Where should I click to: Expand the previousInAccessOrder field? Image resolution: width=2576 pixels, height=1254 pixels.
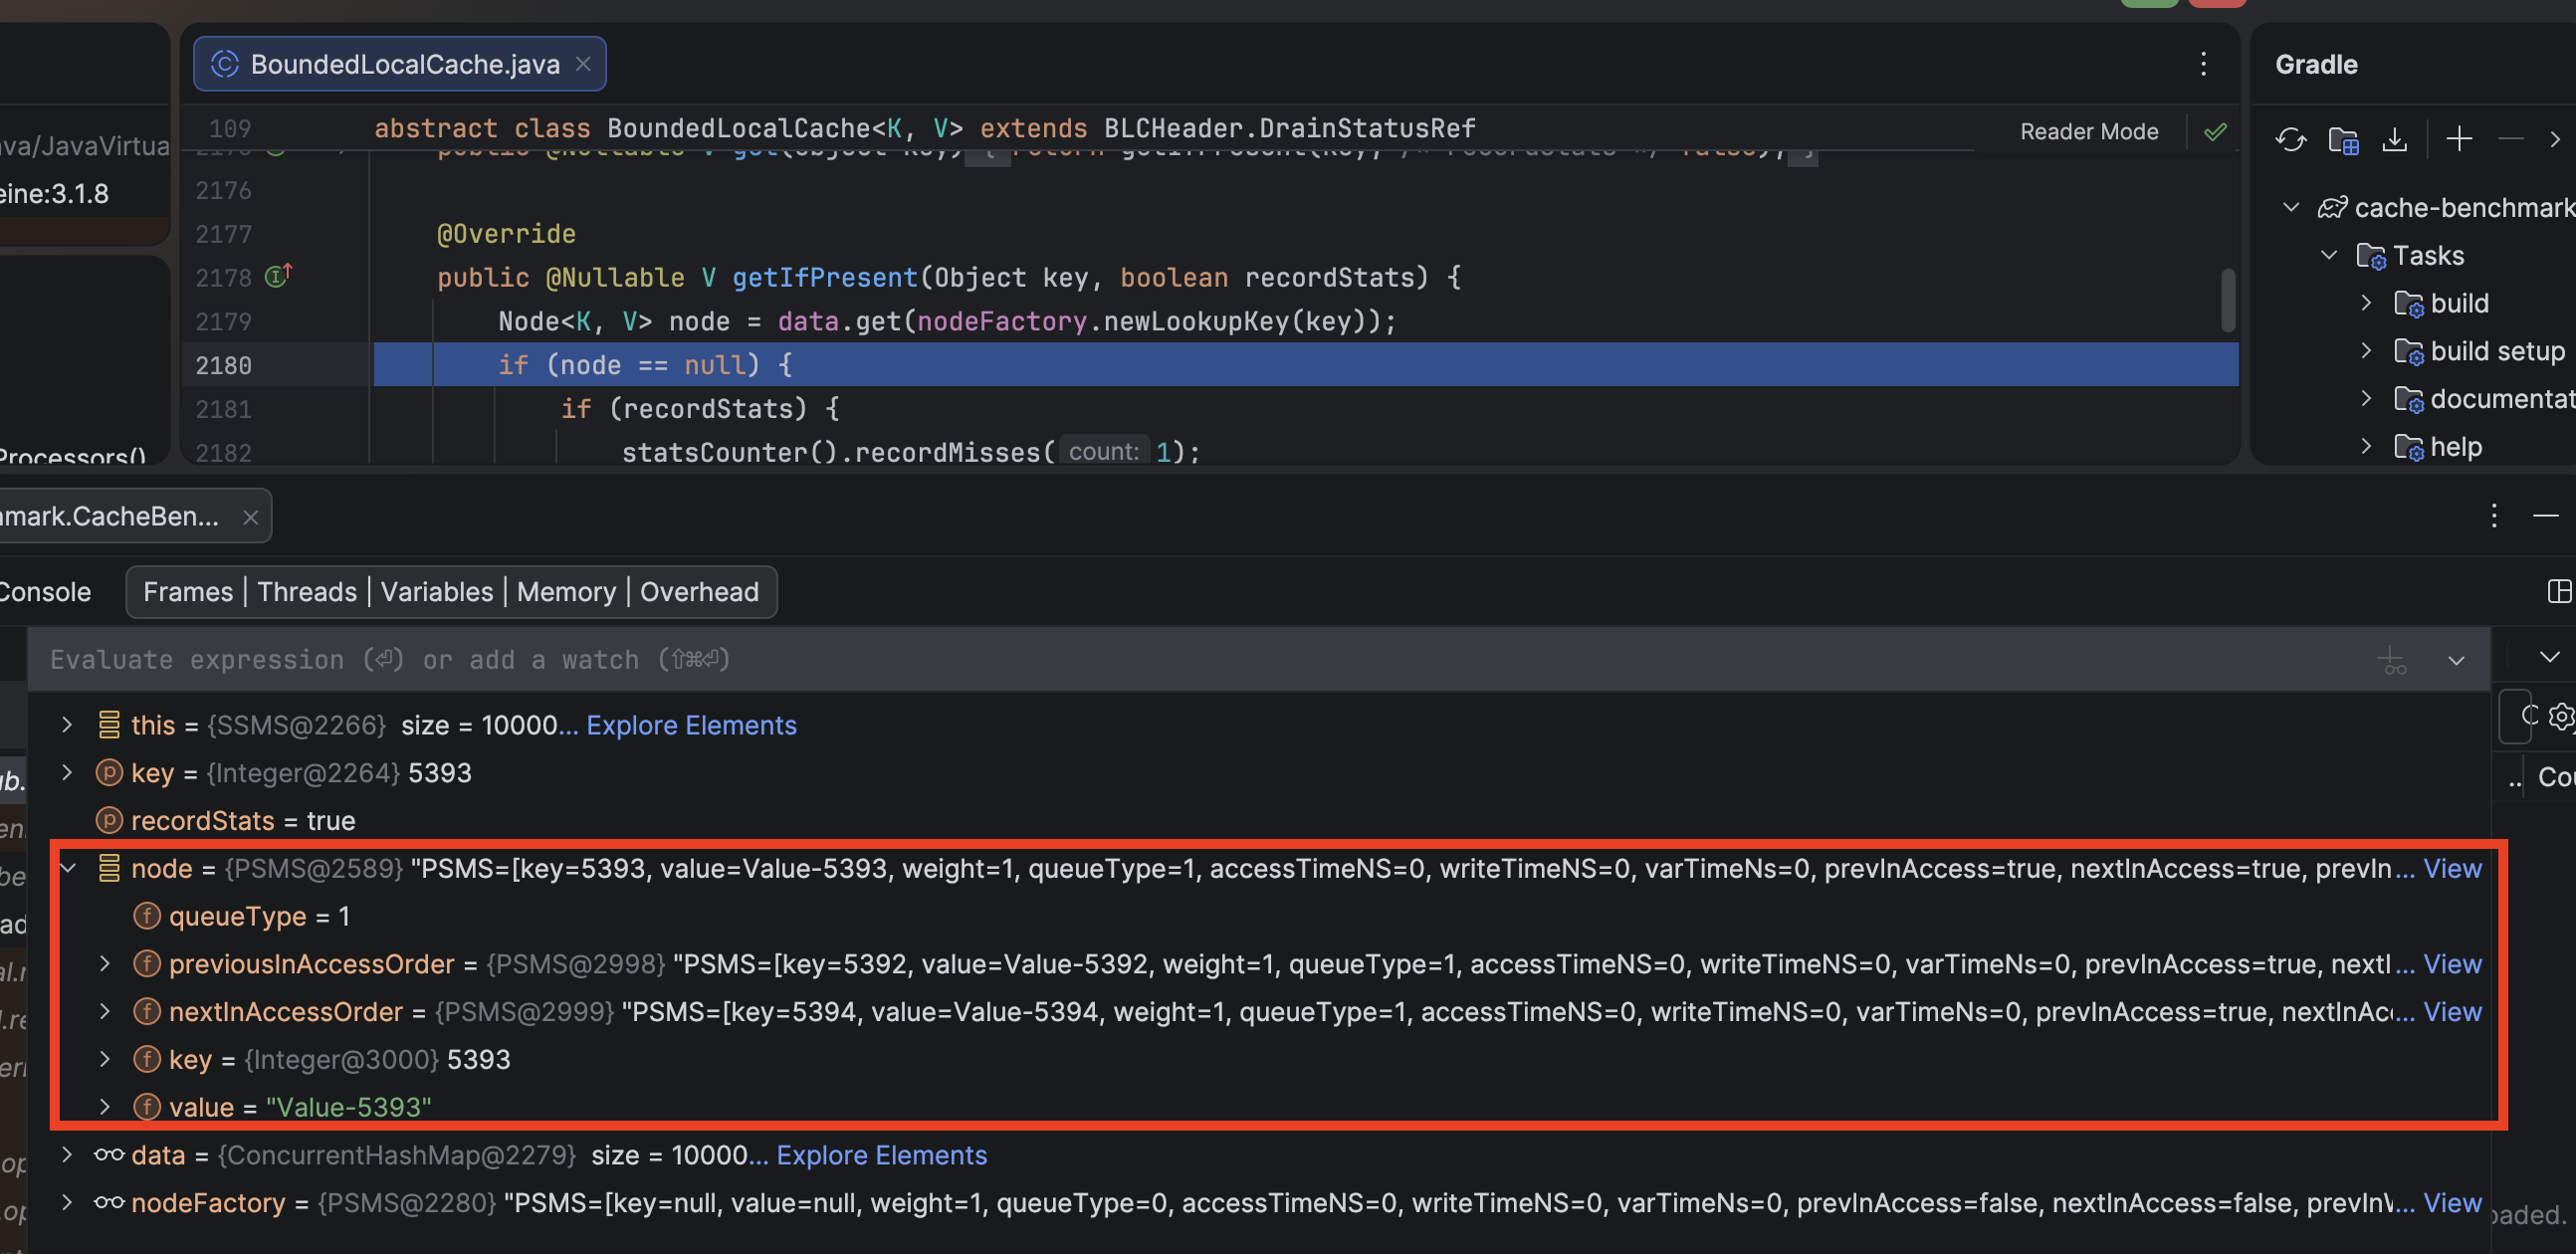[105, 963]
